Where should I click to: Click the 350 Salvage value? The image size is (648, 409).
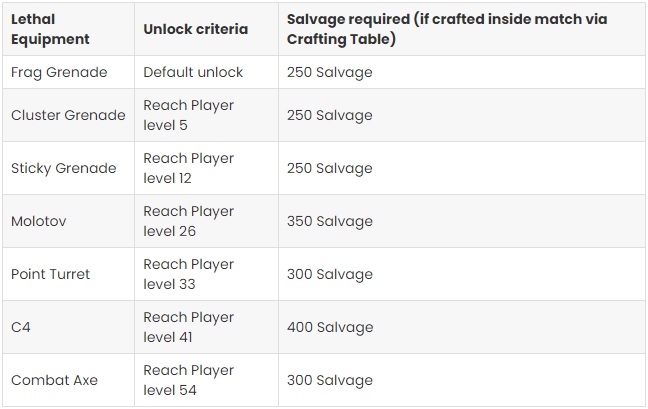click(x=330, y=221)
